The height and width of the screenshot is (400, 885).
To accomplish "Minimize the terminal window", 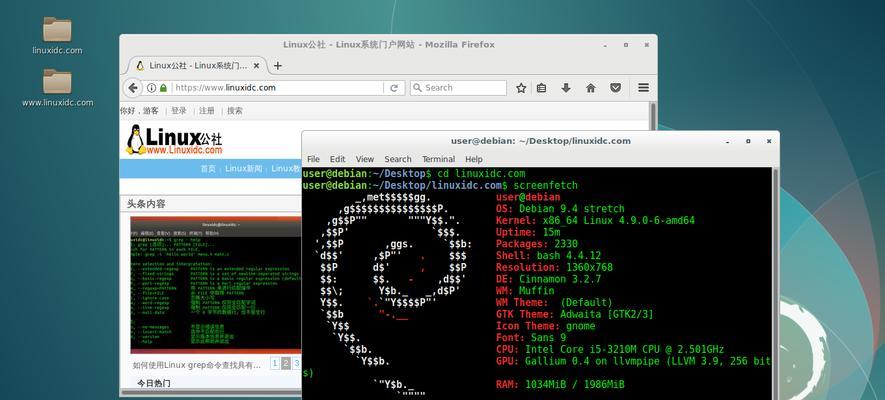I will tap(728, 141).
